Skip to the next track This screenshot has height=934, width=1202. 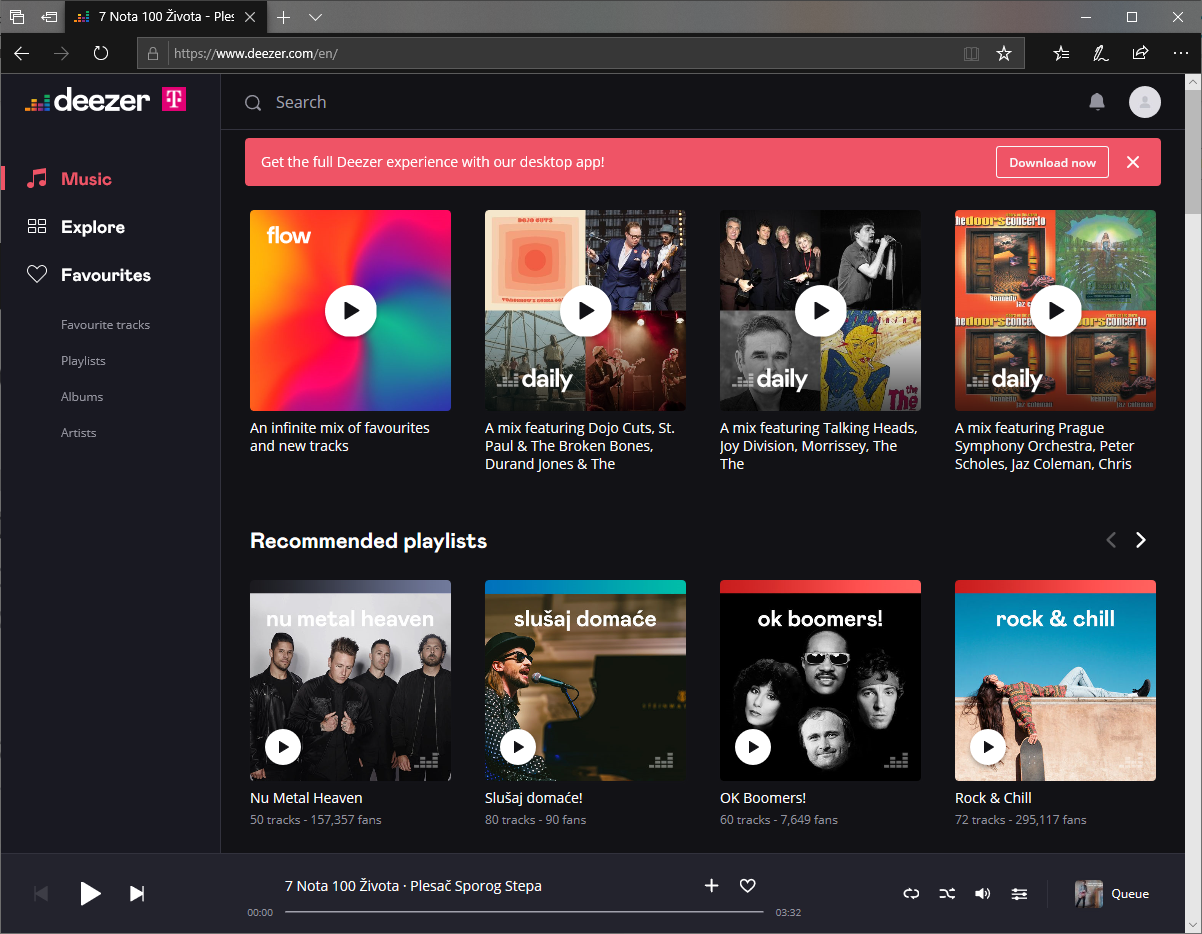[137, 893]
